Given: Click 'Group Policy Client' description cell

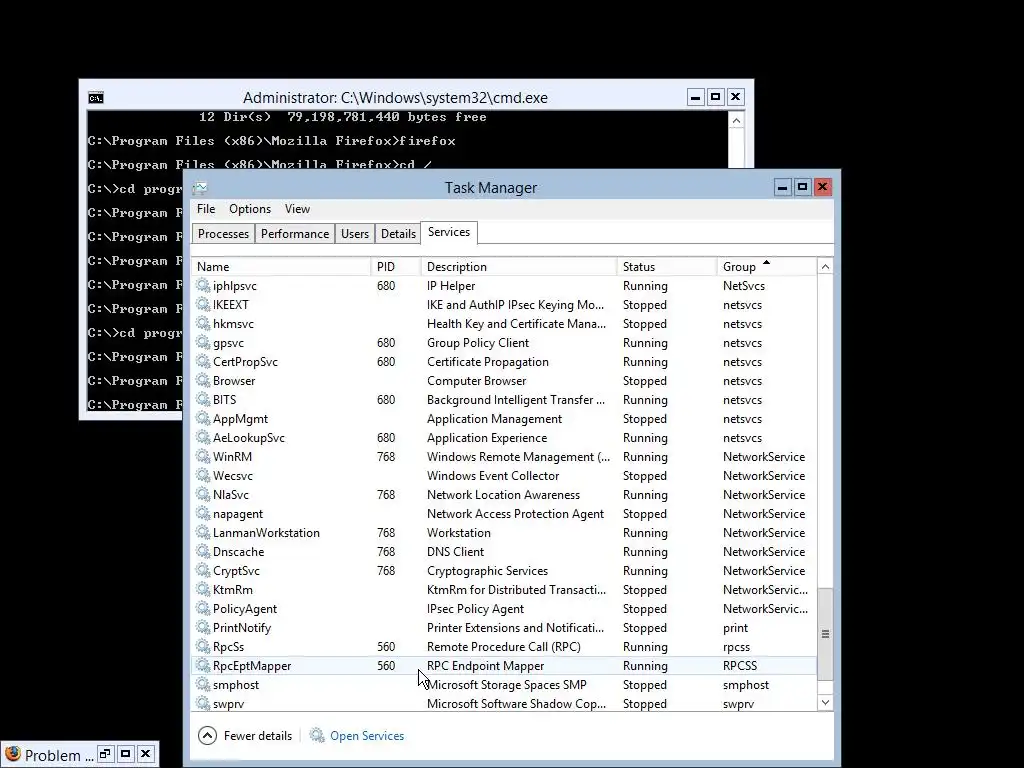Looking at the screenshot, I should click(478, 343).
